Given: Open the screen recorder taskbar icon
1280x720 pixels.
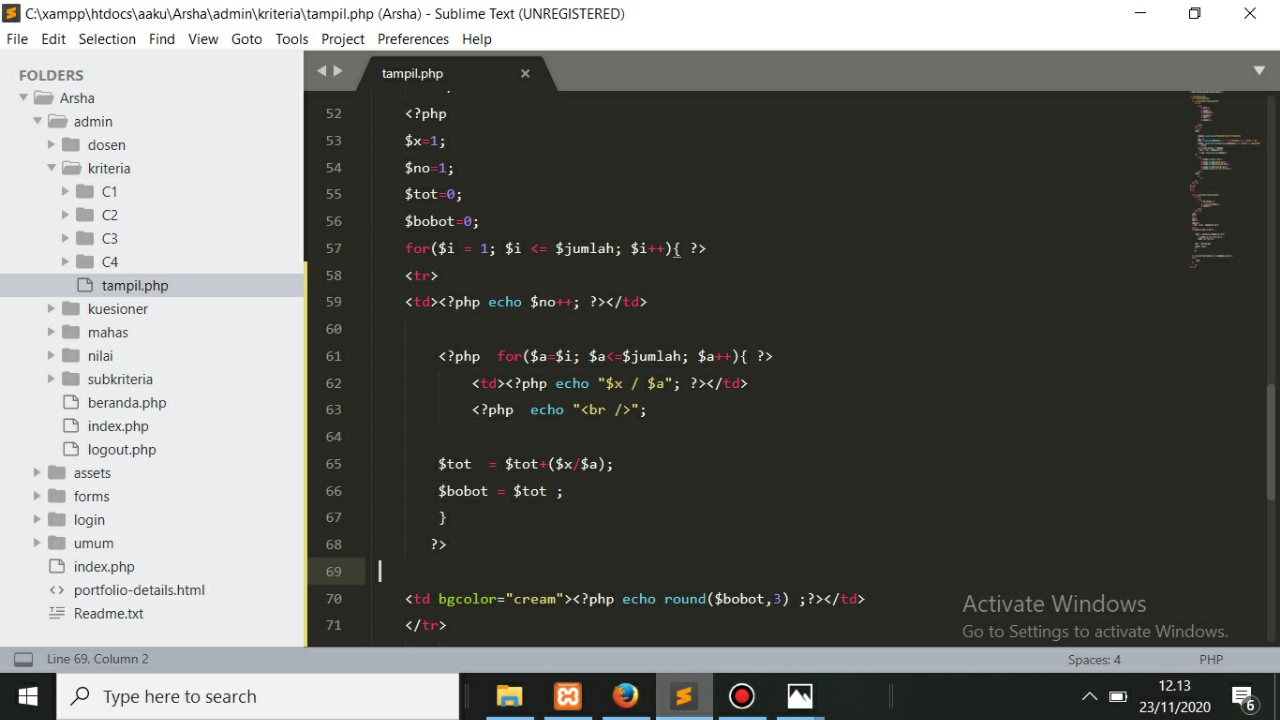Looking at the screenshot, I should tap(742, 696).
